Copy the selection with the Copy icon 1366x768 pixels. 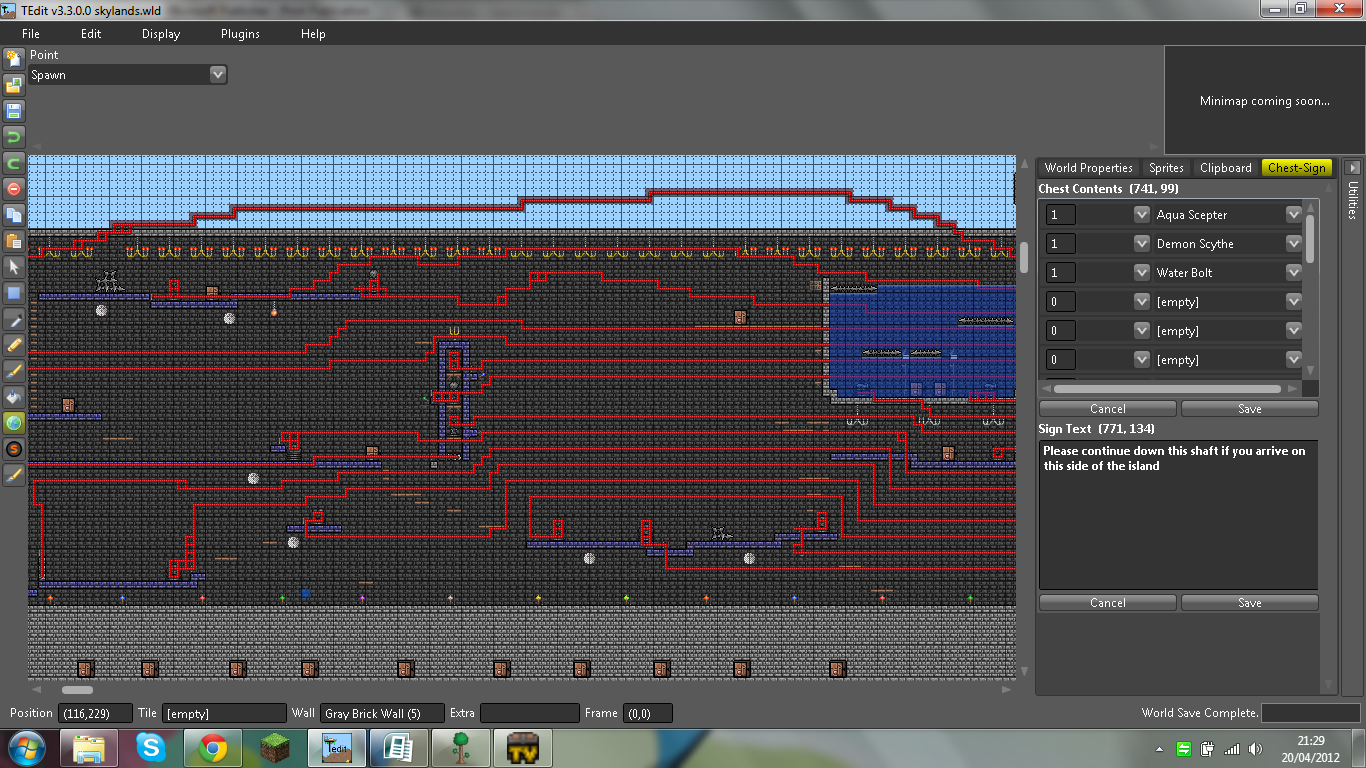14,214
